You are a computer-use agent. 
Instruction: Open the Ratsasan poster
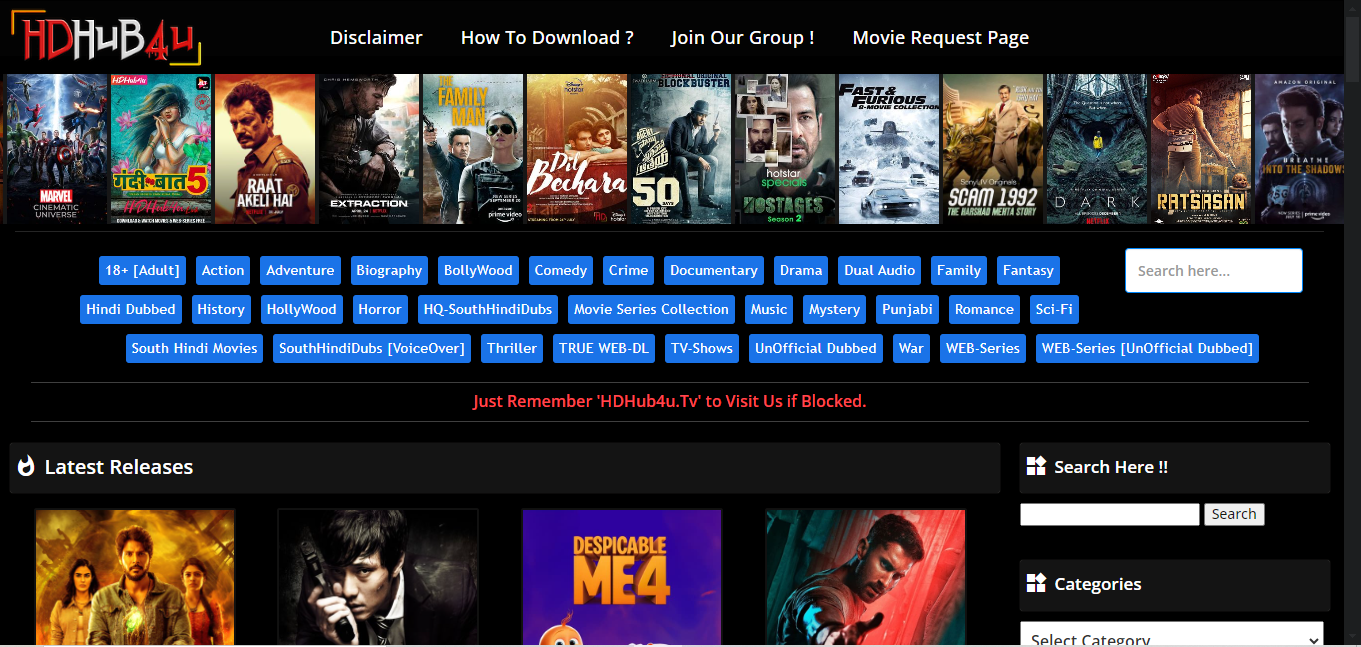coord(1201,148)
